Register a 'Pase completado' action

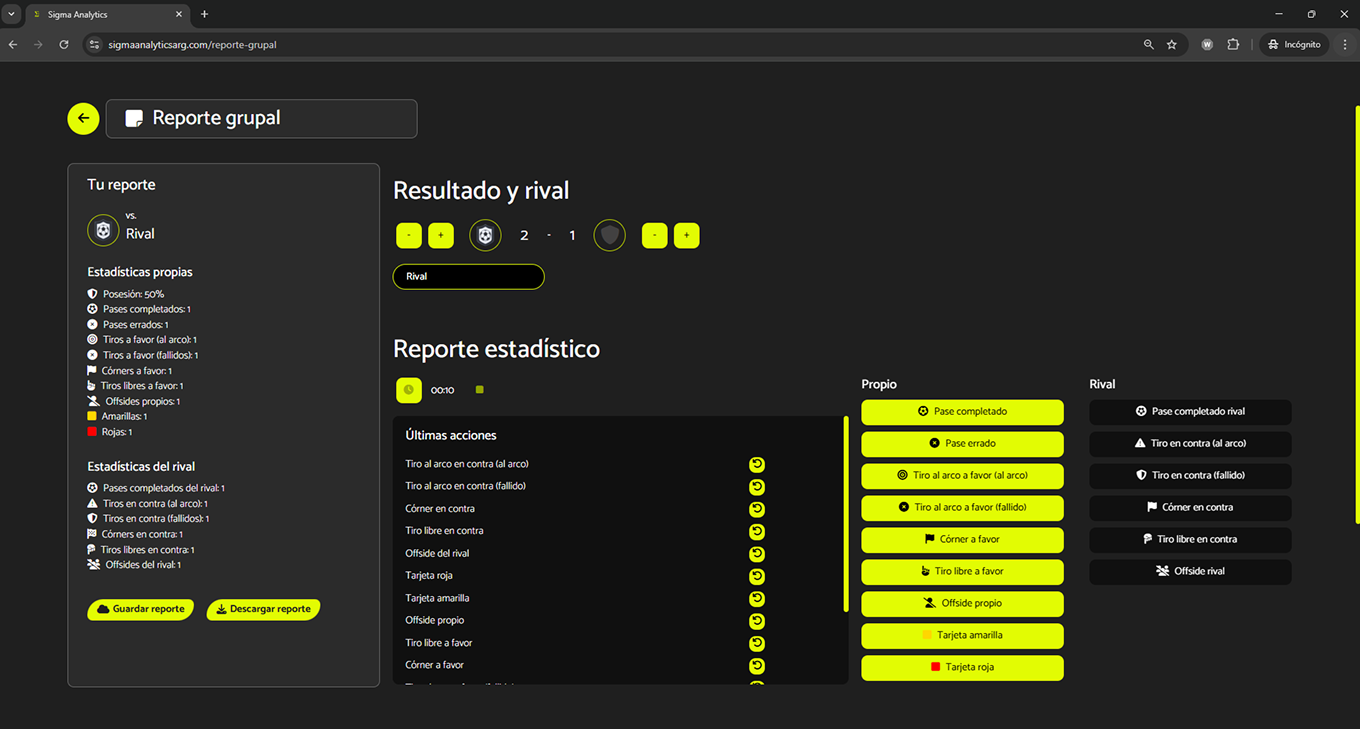click(x=962, y=411)
